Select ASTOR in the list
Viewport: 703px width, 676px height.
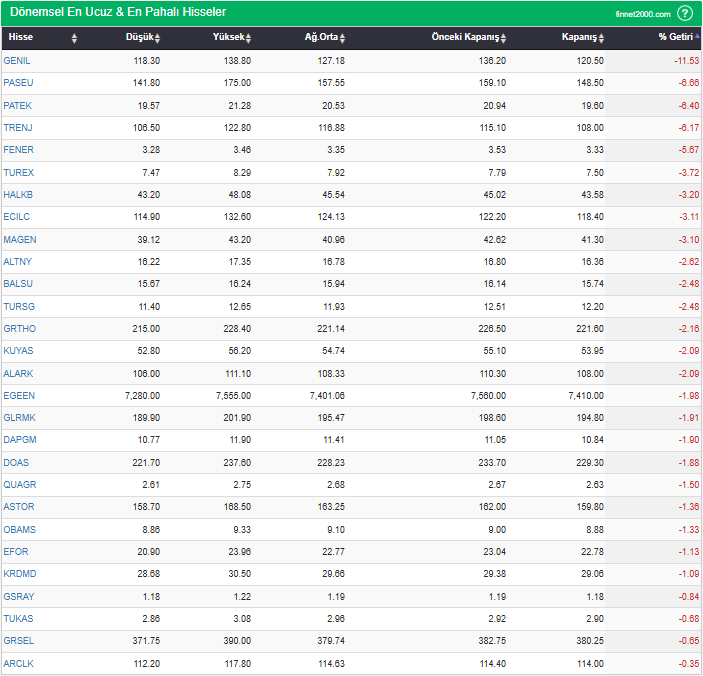[19, 507]
